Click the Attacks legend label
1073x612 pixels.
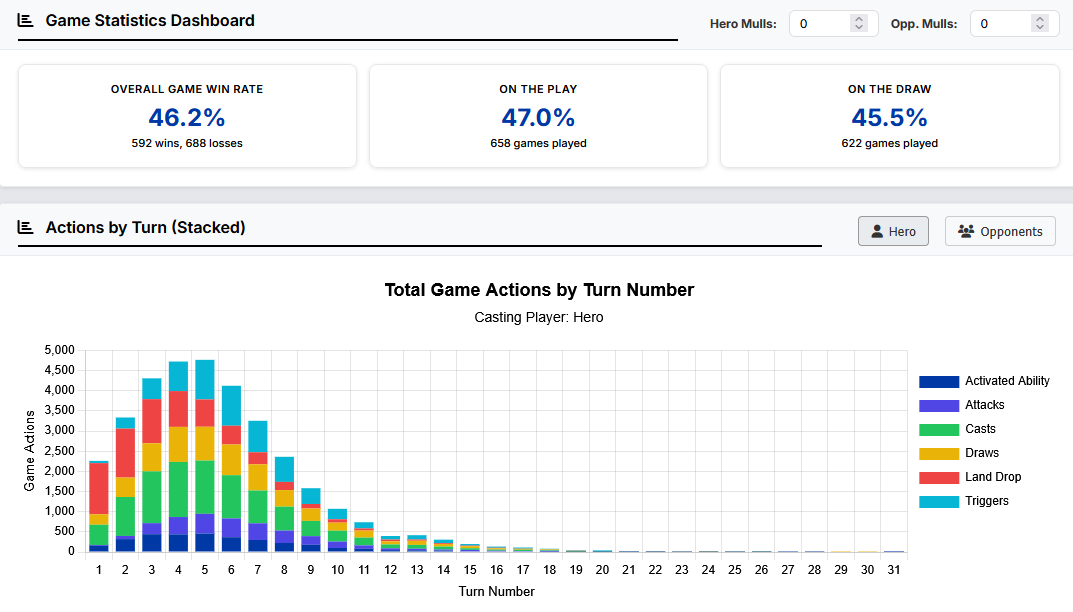tap(985, 405)
